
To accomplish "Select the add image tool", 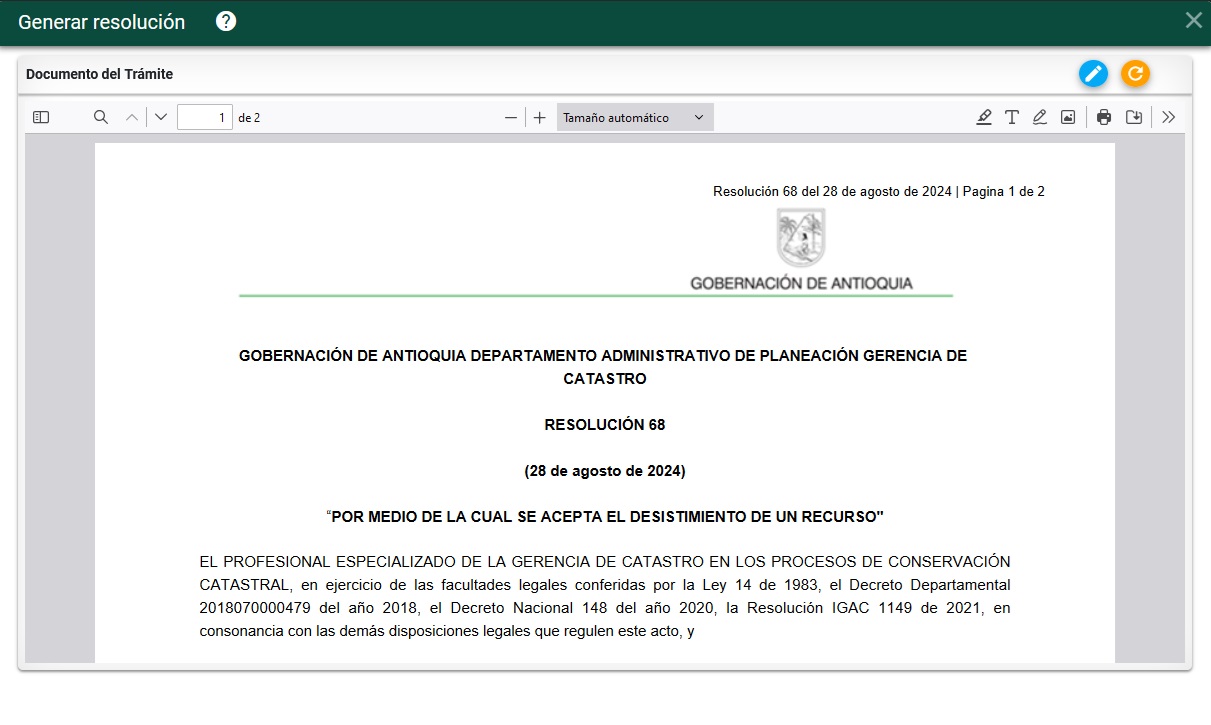I will tap(1068, 117).
